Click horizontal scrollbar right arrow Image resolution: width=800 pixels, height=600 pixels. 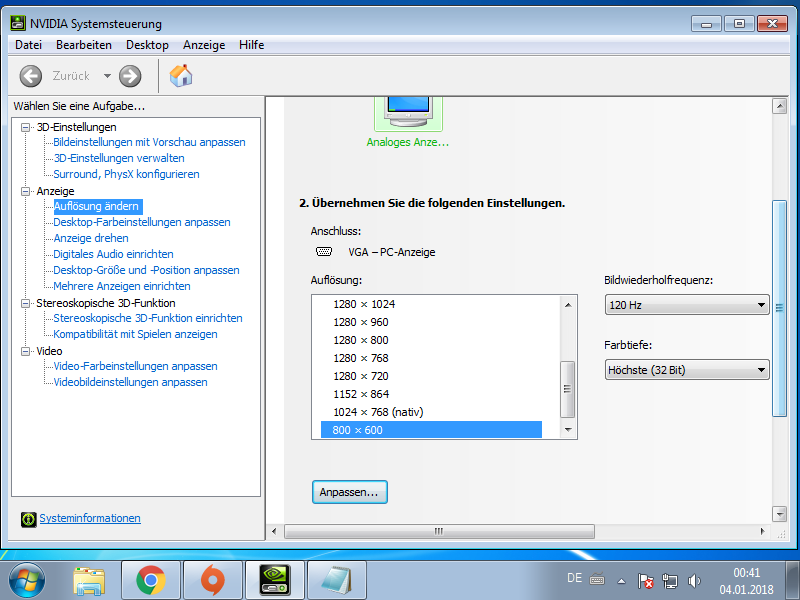coord(762,531)
